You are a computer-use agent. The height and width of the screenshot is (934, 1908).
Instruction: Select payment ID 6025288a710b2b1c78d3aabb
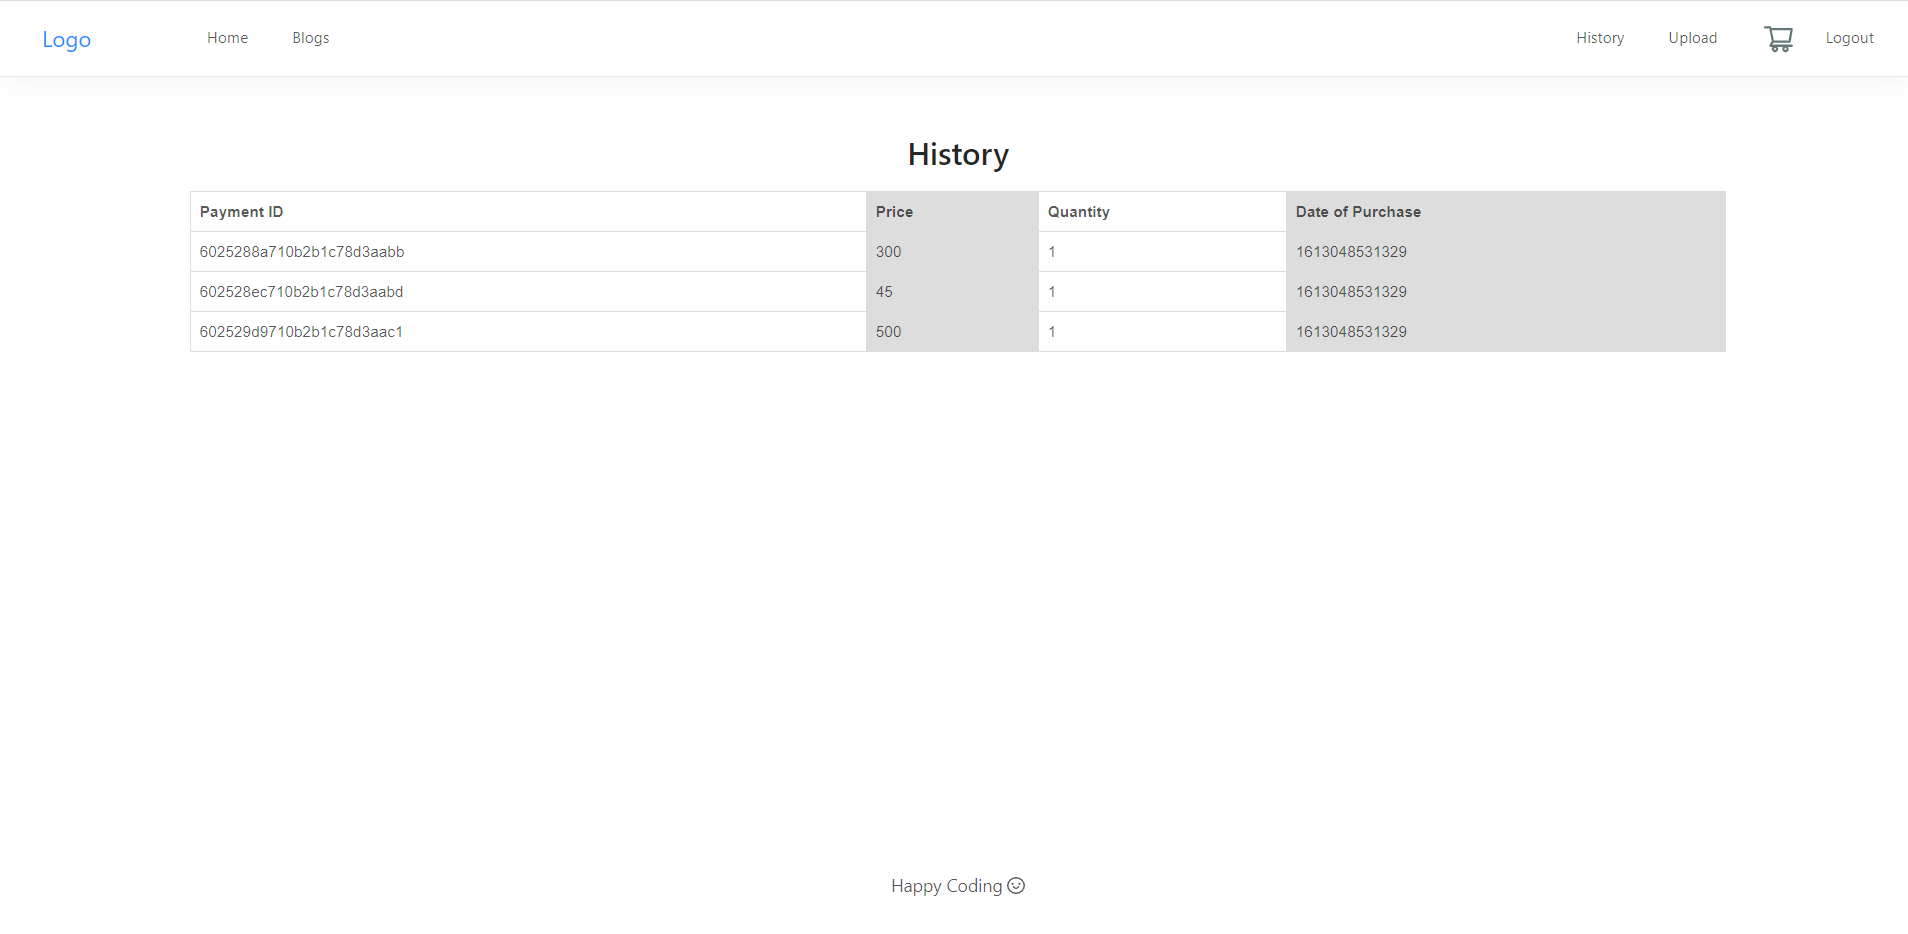pos(302,252)
